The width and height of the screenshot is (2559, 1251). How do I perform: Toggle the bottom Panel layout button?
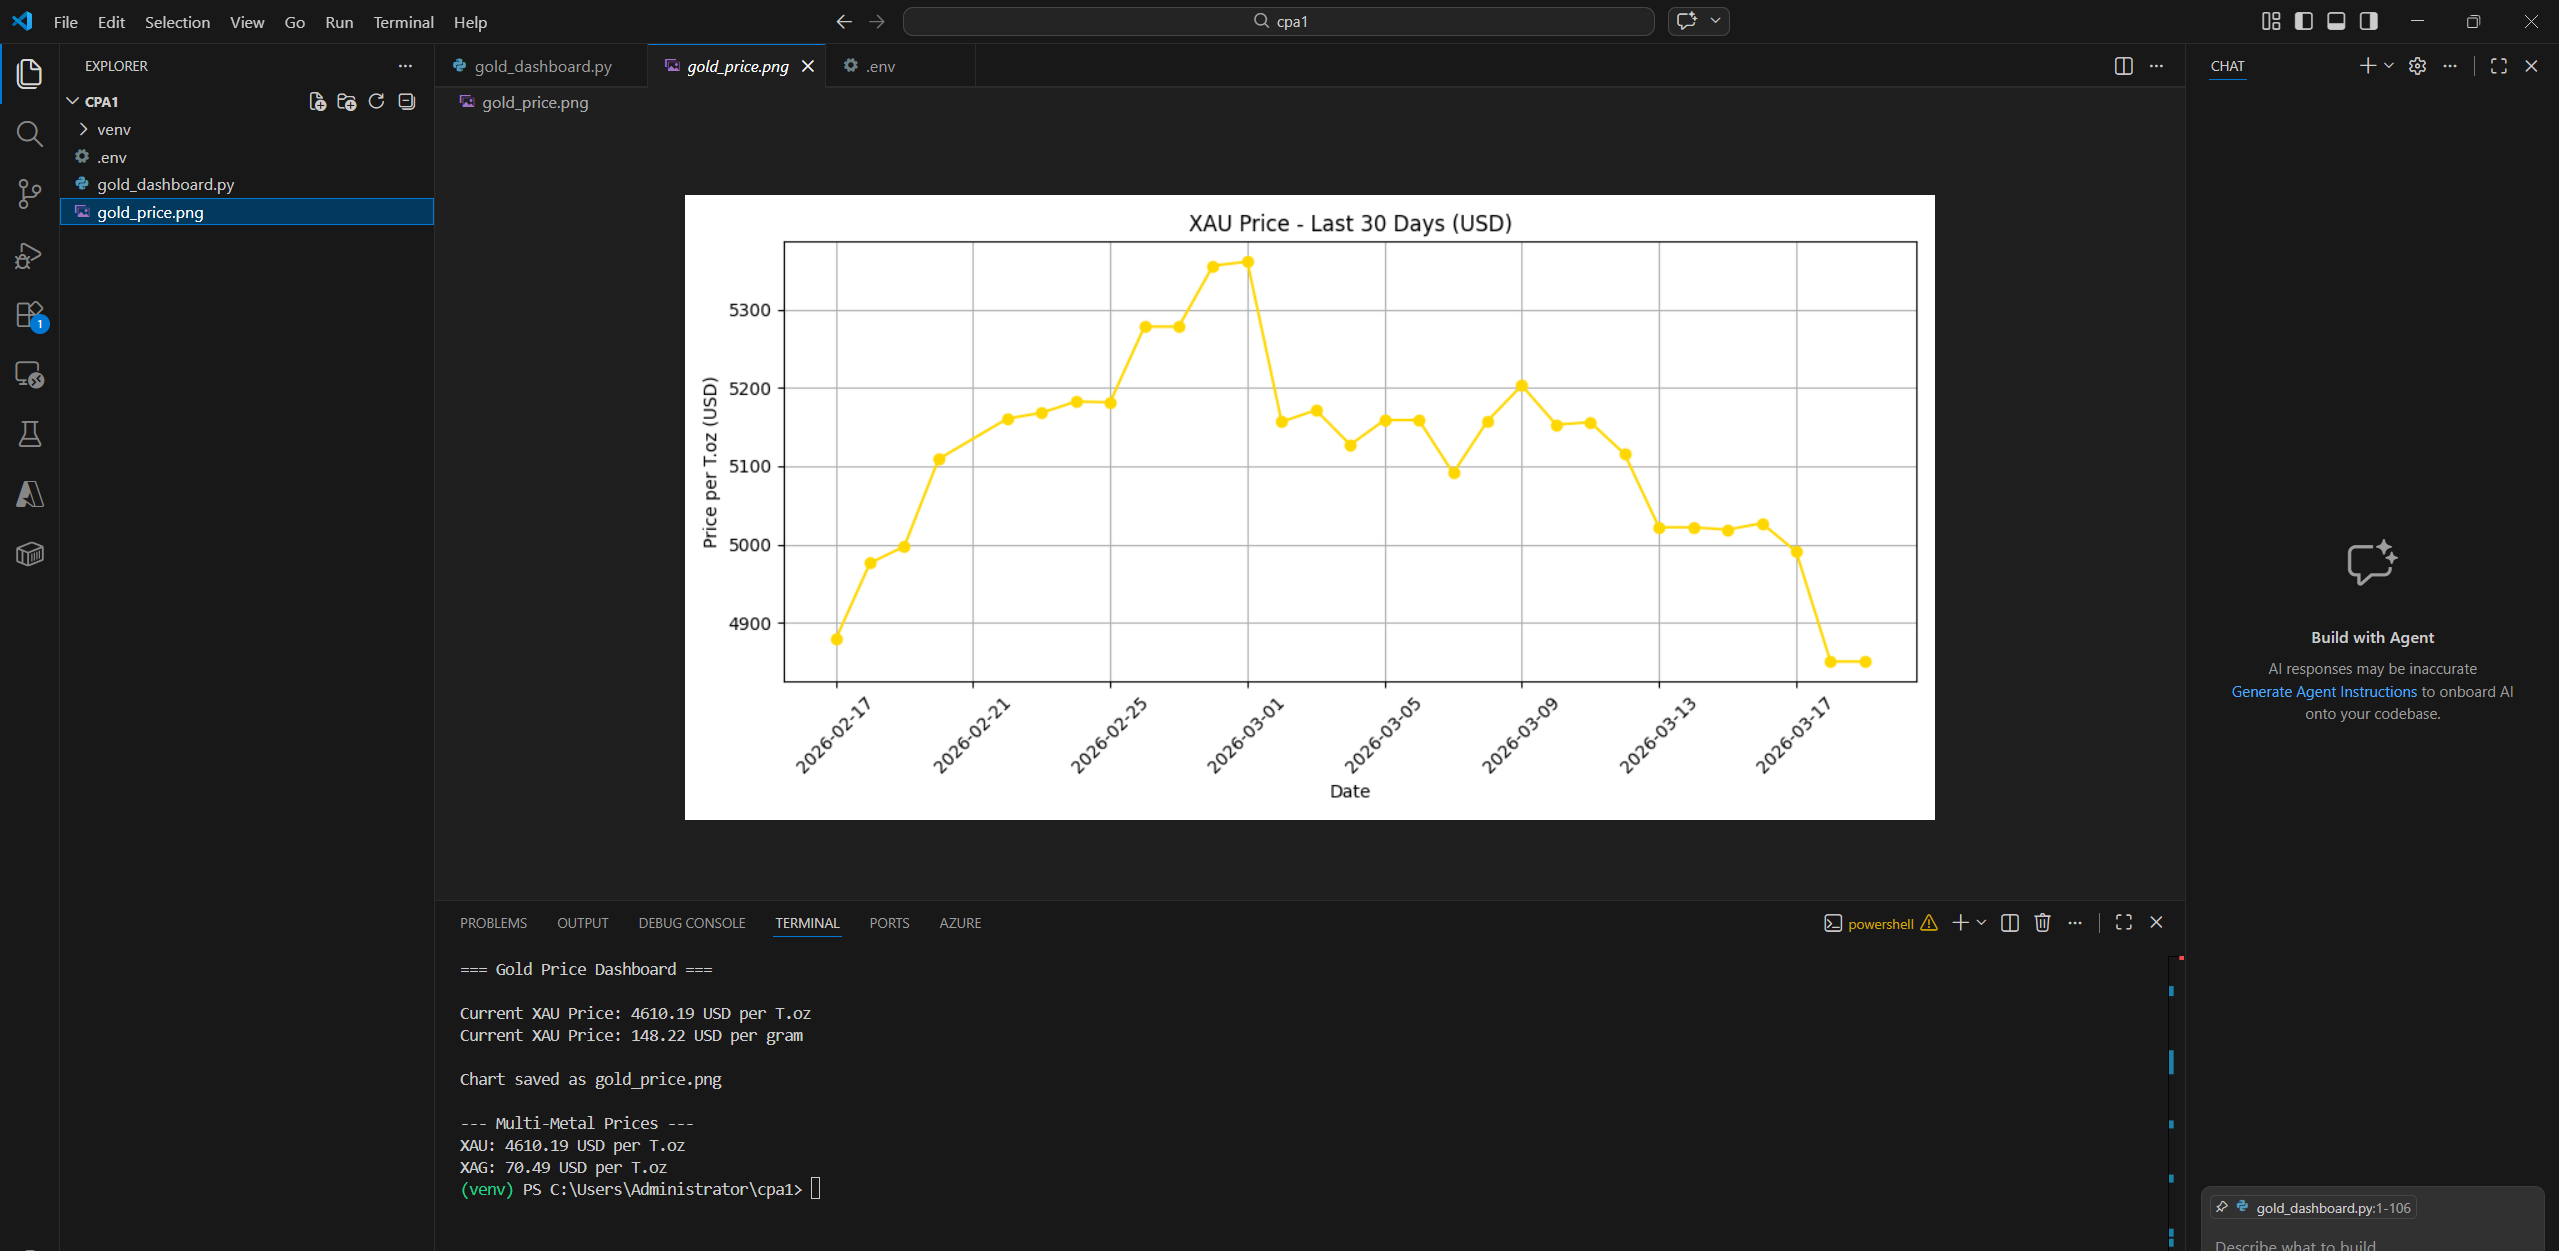pos(2336,21)
